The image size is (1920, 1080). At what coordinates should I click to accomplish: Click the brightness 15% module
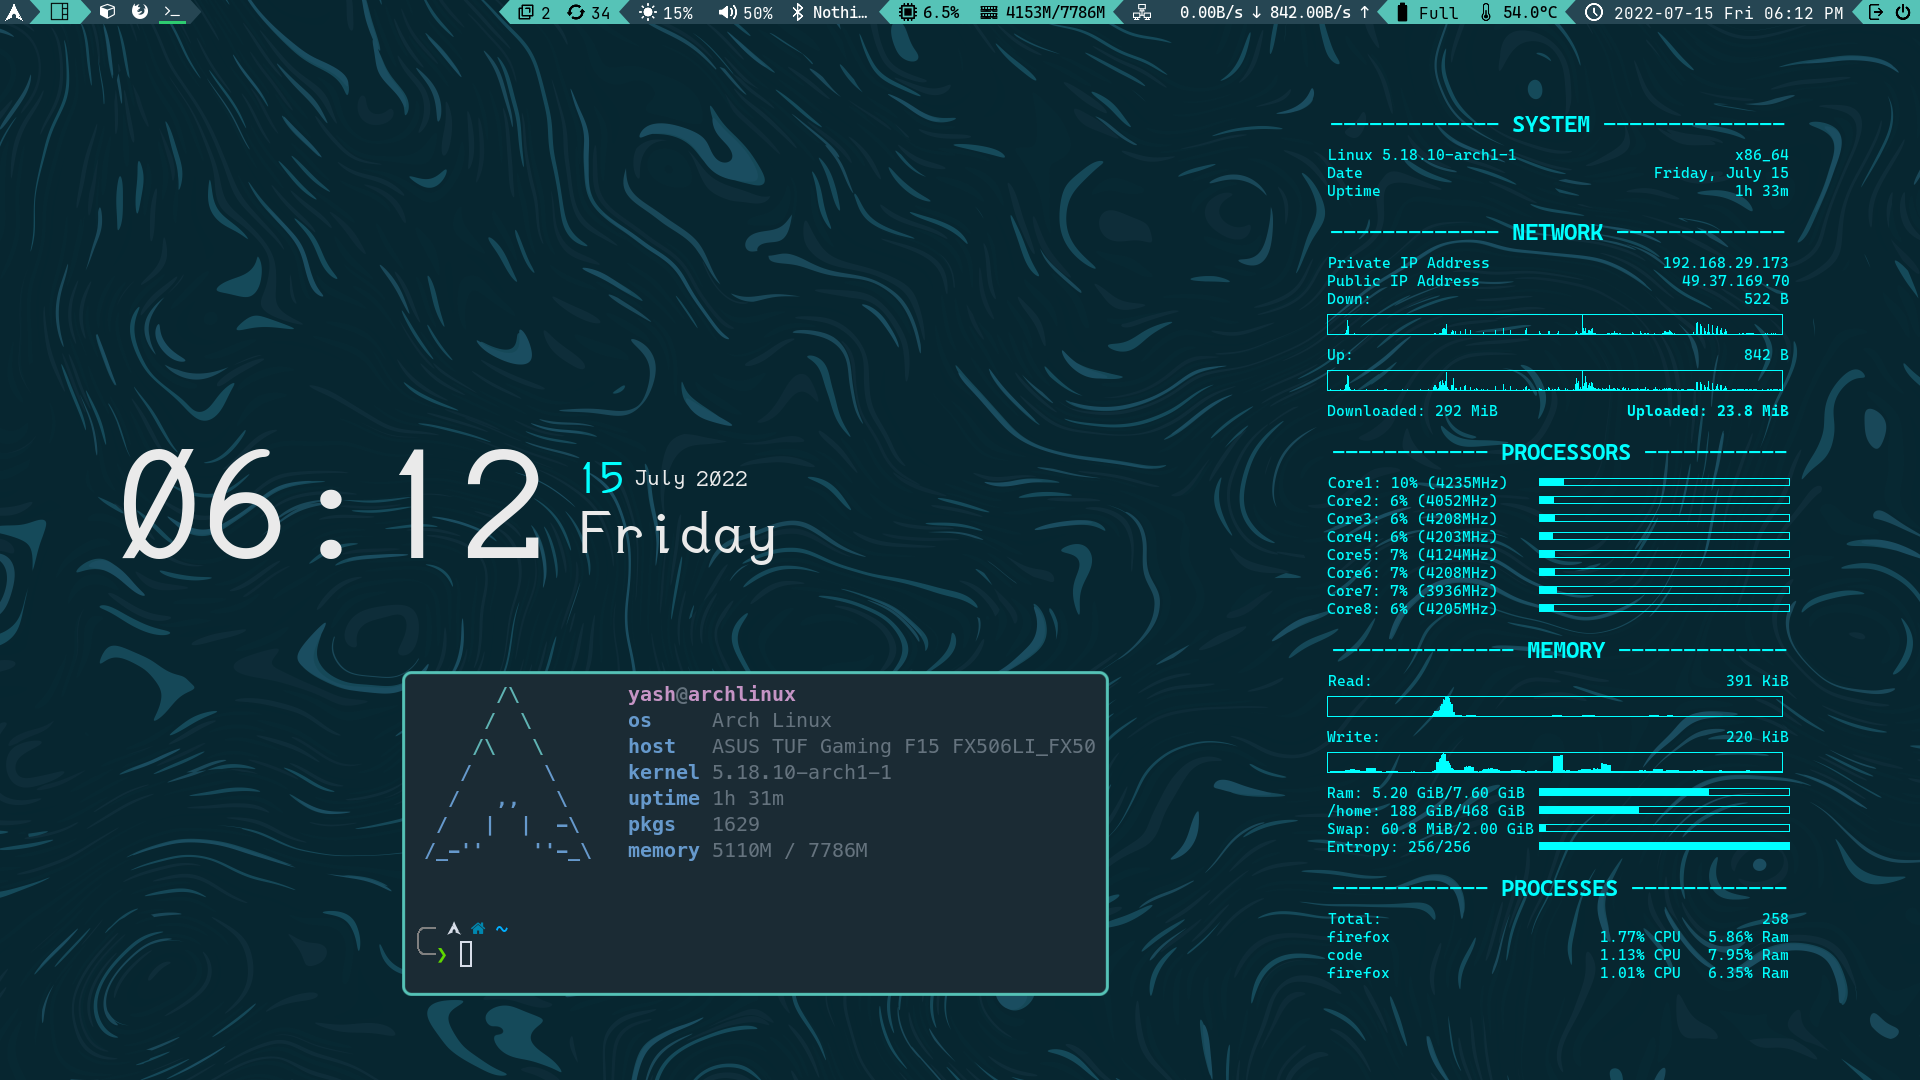tap(666, 12)
